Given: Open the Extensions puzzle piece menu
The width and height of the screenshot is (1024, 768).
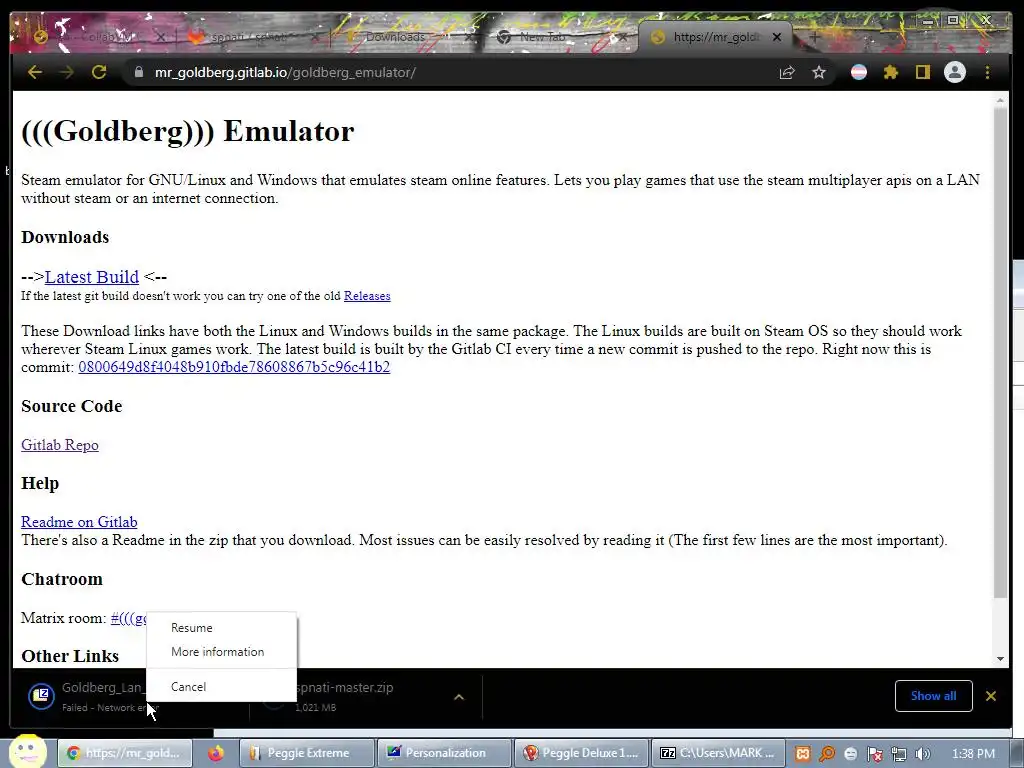Looking at the screenshot, I should (x=891, y=72).
